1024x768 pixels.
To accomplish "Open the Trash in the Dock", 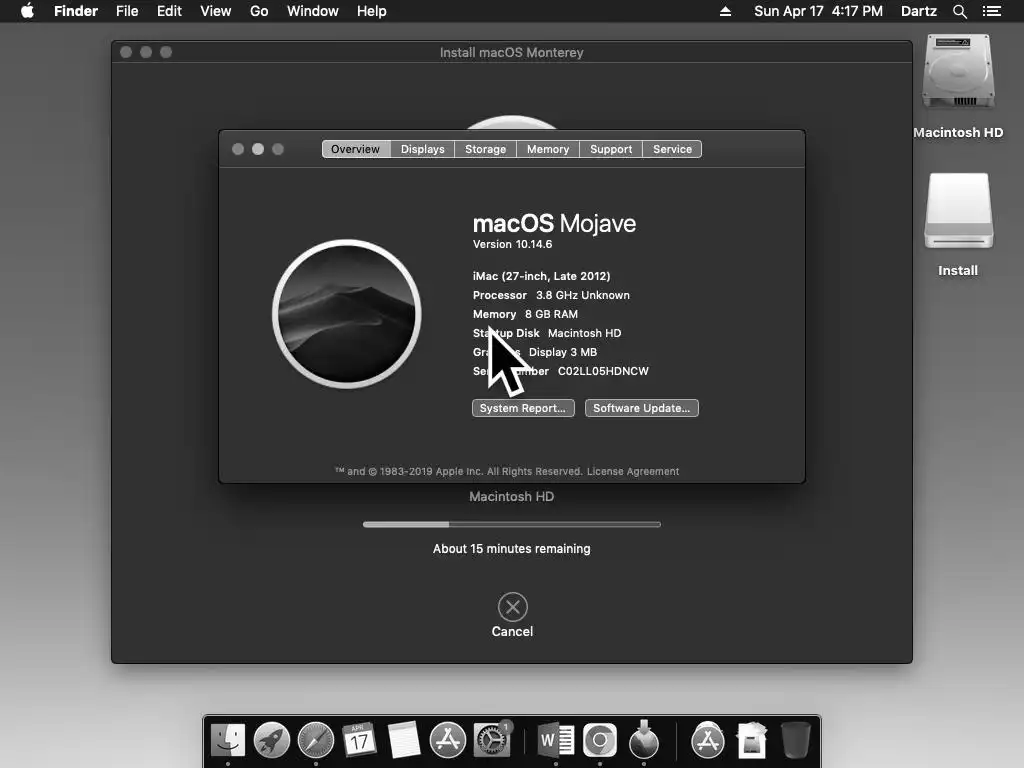I will [795, 741].
